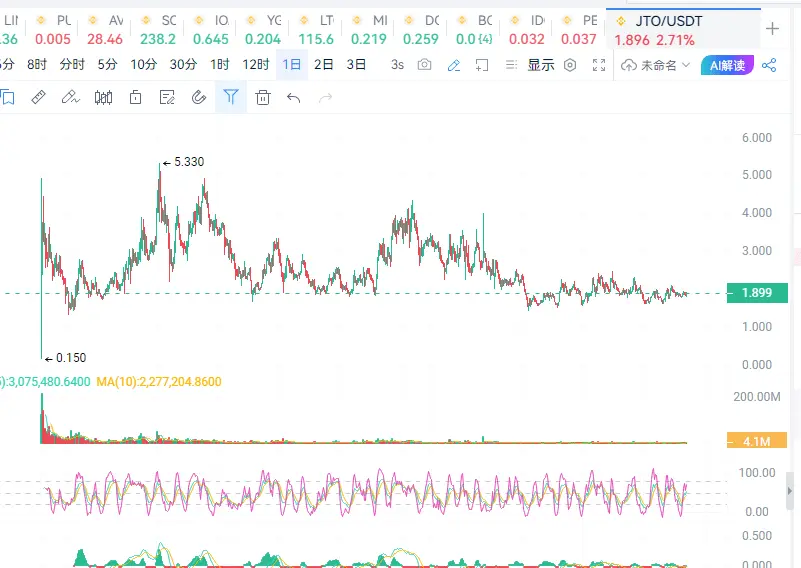Switch to the 10分 timeframe
Screen dimensions: 801x568
coord(144,64)
